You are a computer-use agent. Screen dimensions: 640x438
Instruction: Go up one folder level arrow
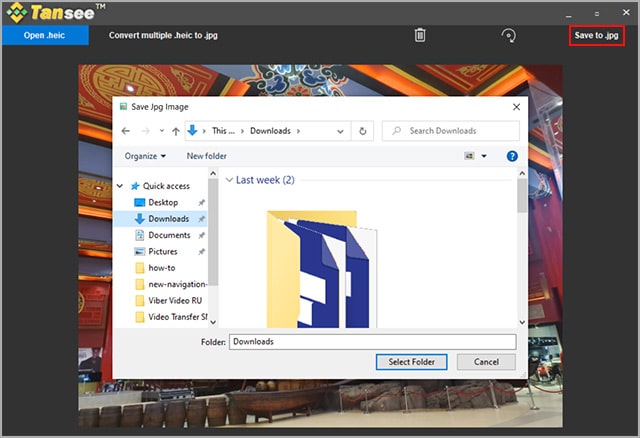175,131
